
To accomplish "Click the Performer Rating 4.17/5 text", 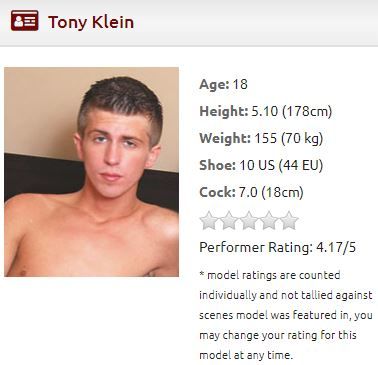I will pyautogui.click(x=277, y=247).
